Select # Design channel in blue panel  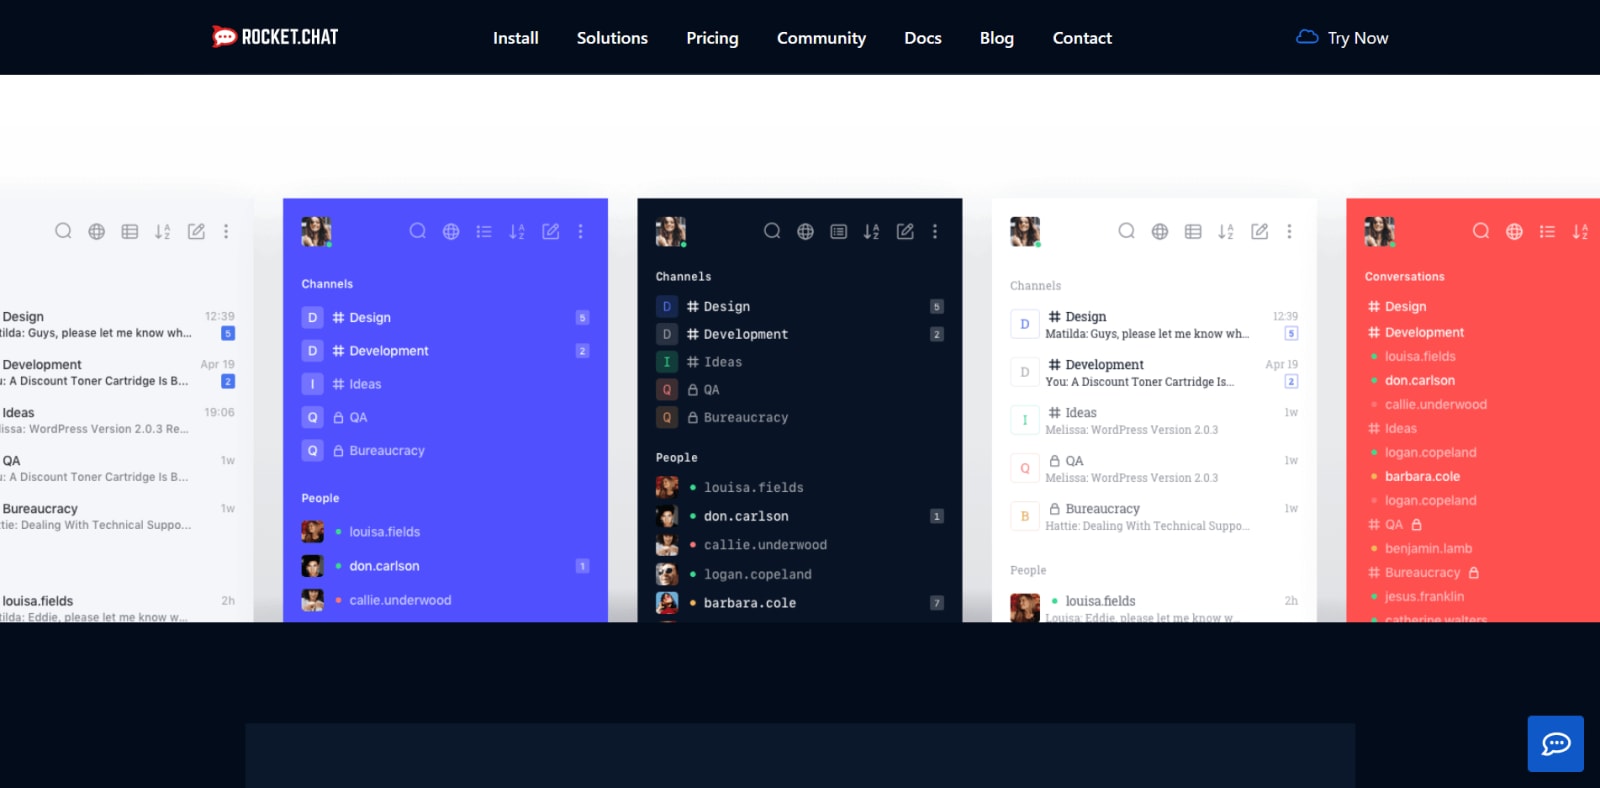pyautogui.click(x=445, y=318)
